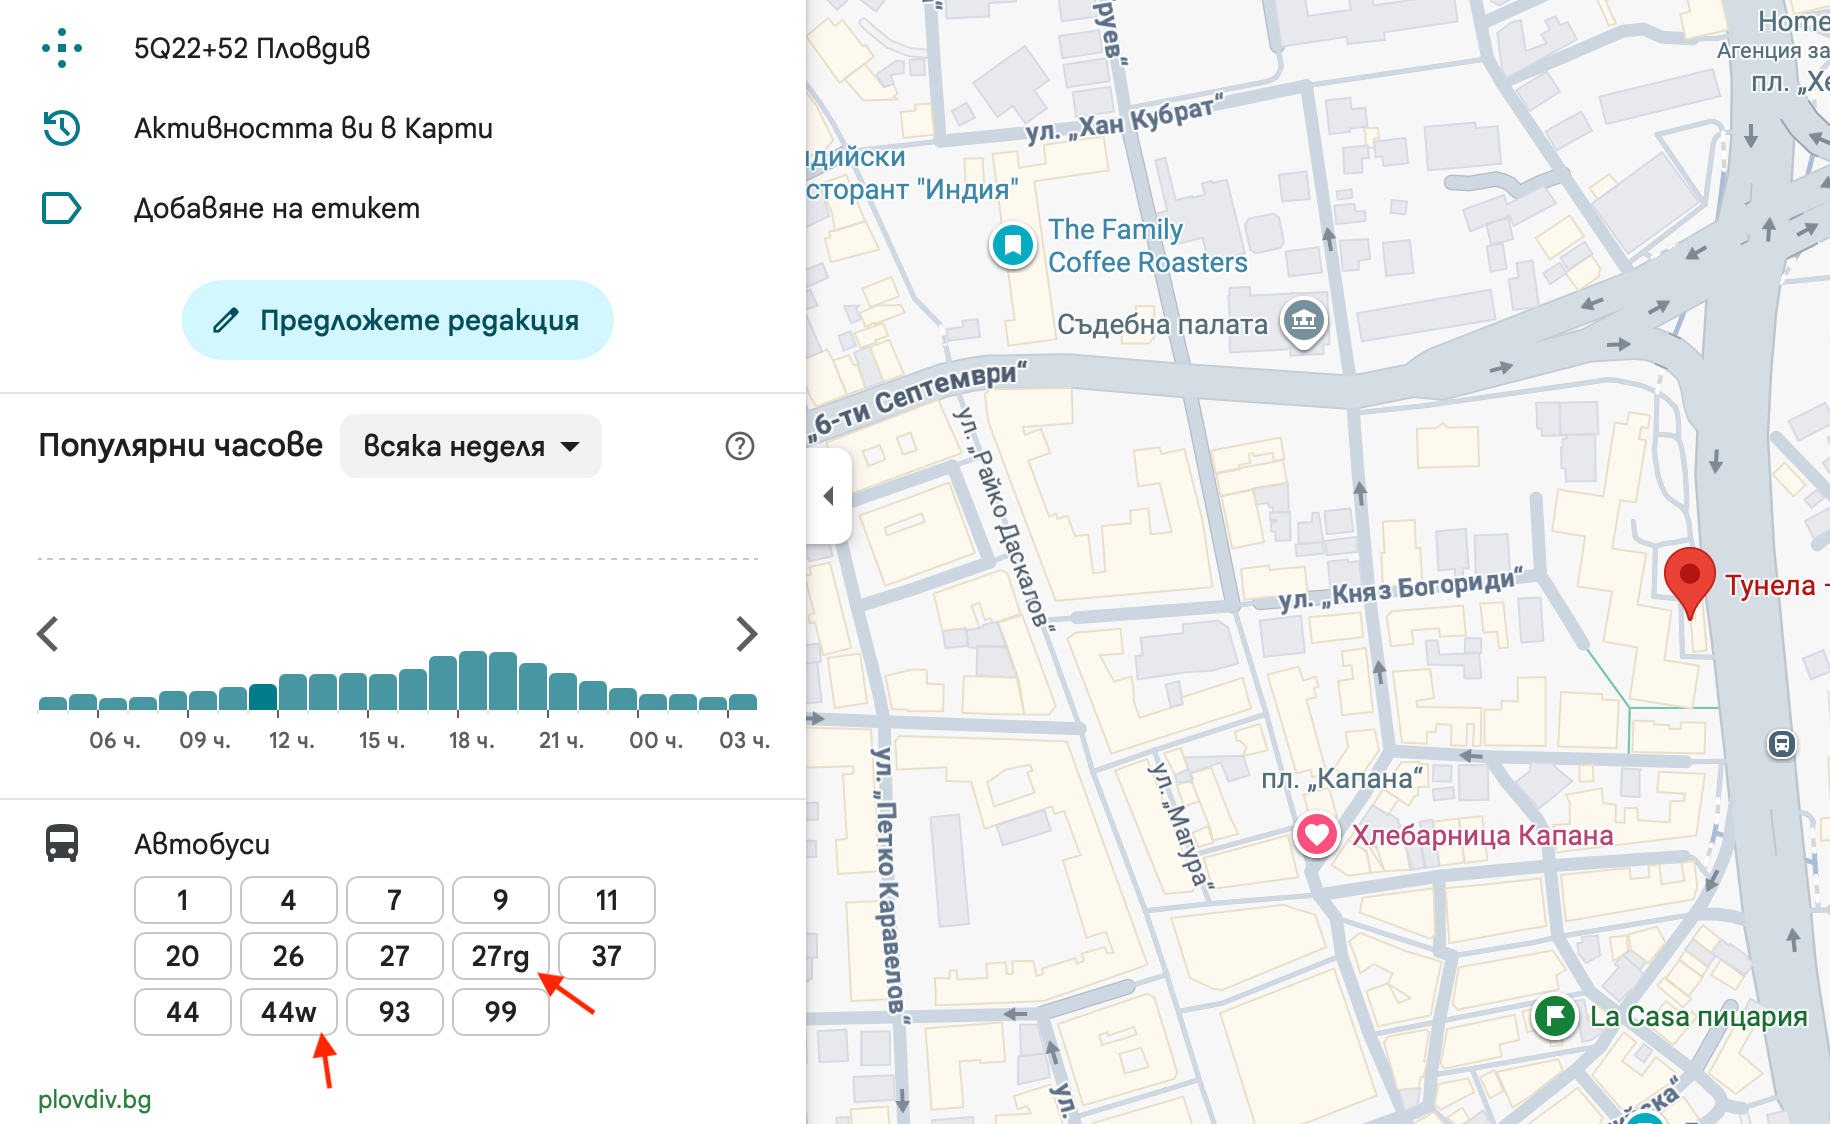Click the tallest 18 ч. popularity bar
1830x1124 pixels.
[x=473, y=681]
